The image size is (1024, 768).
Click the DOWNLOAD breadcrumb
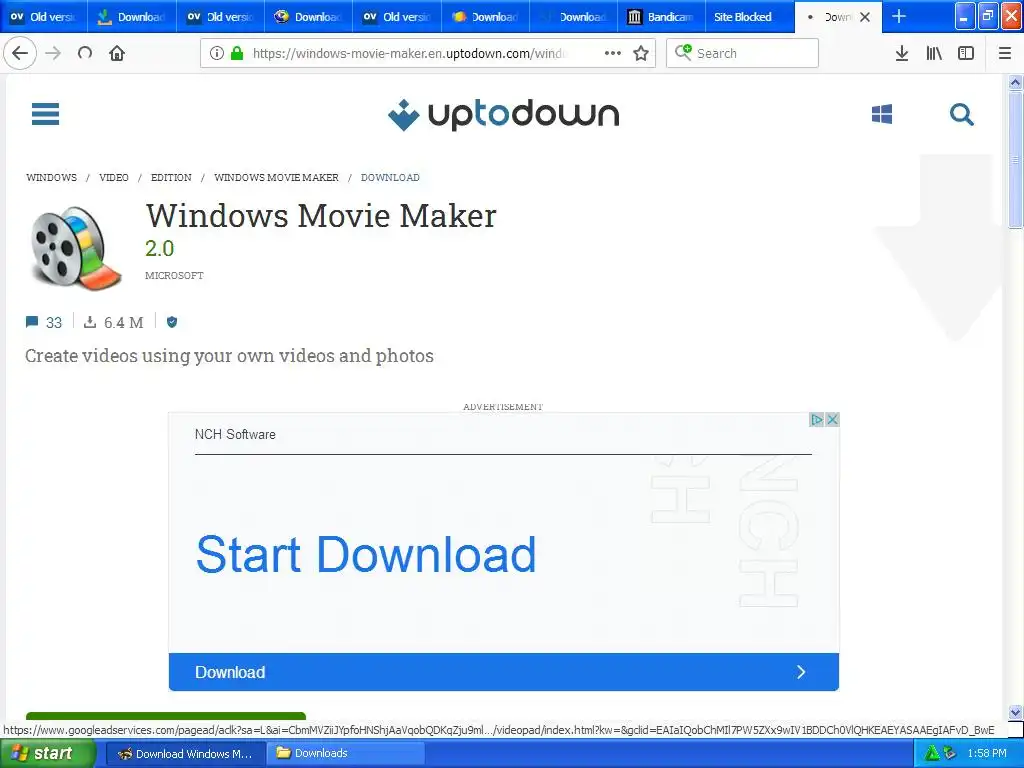coord(390,178)
